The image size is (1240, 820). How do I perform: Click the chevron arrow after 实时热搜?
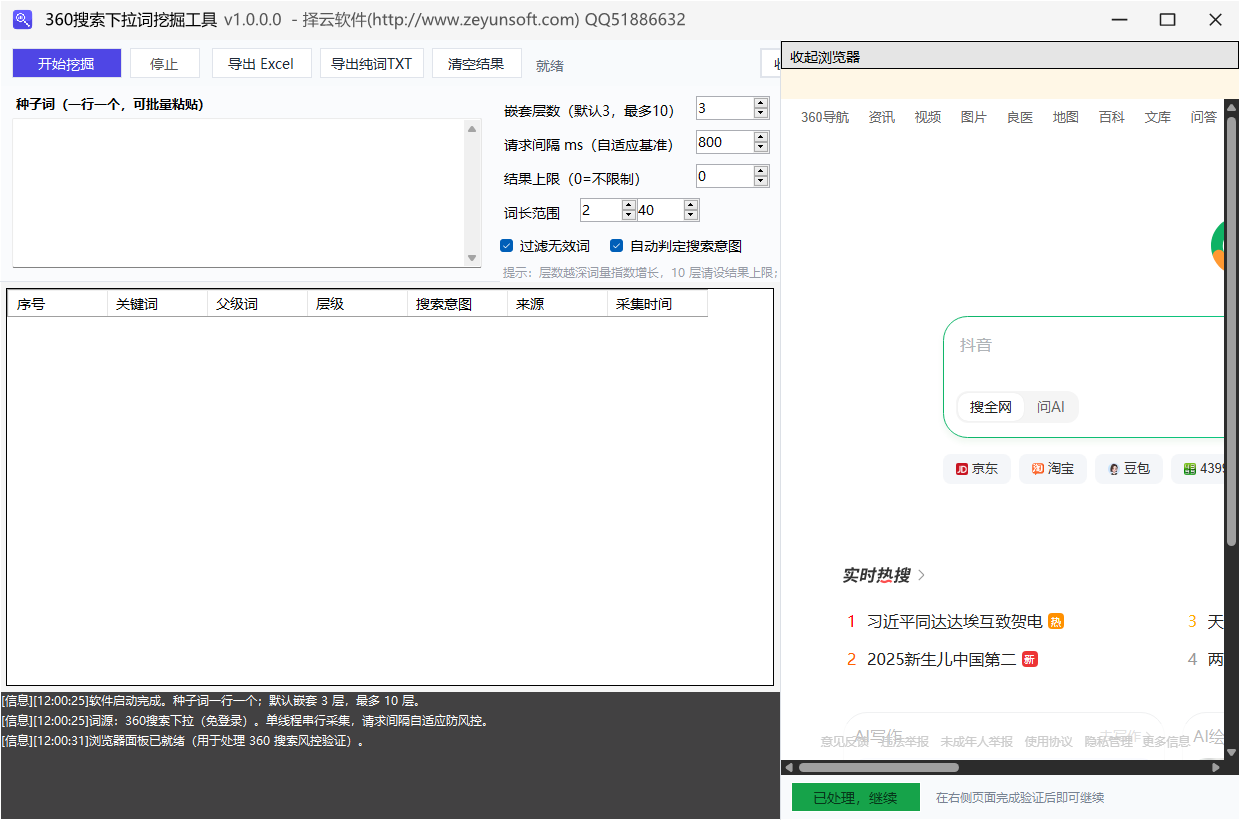[x=921, y=575]
